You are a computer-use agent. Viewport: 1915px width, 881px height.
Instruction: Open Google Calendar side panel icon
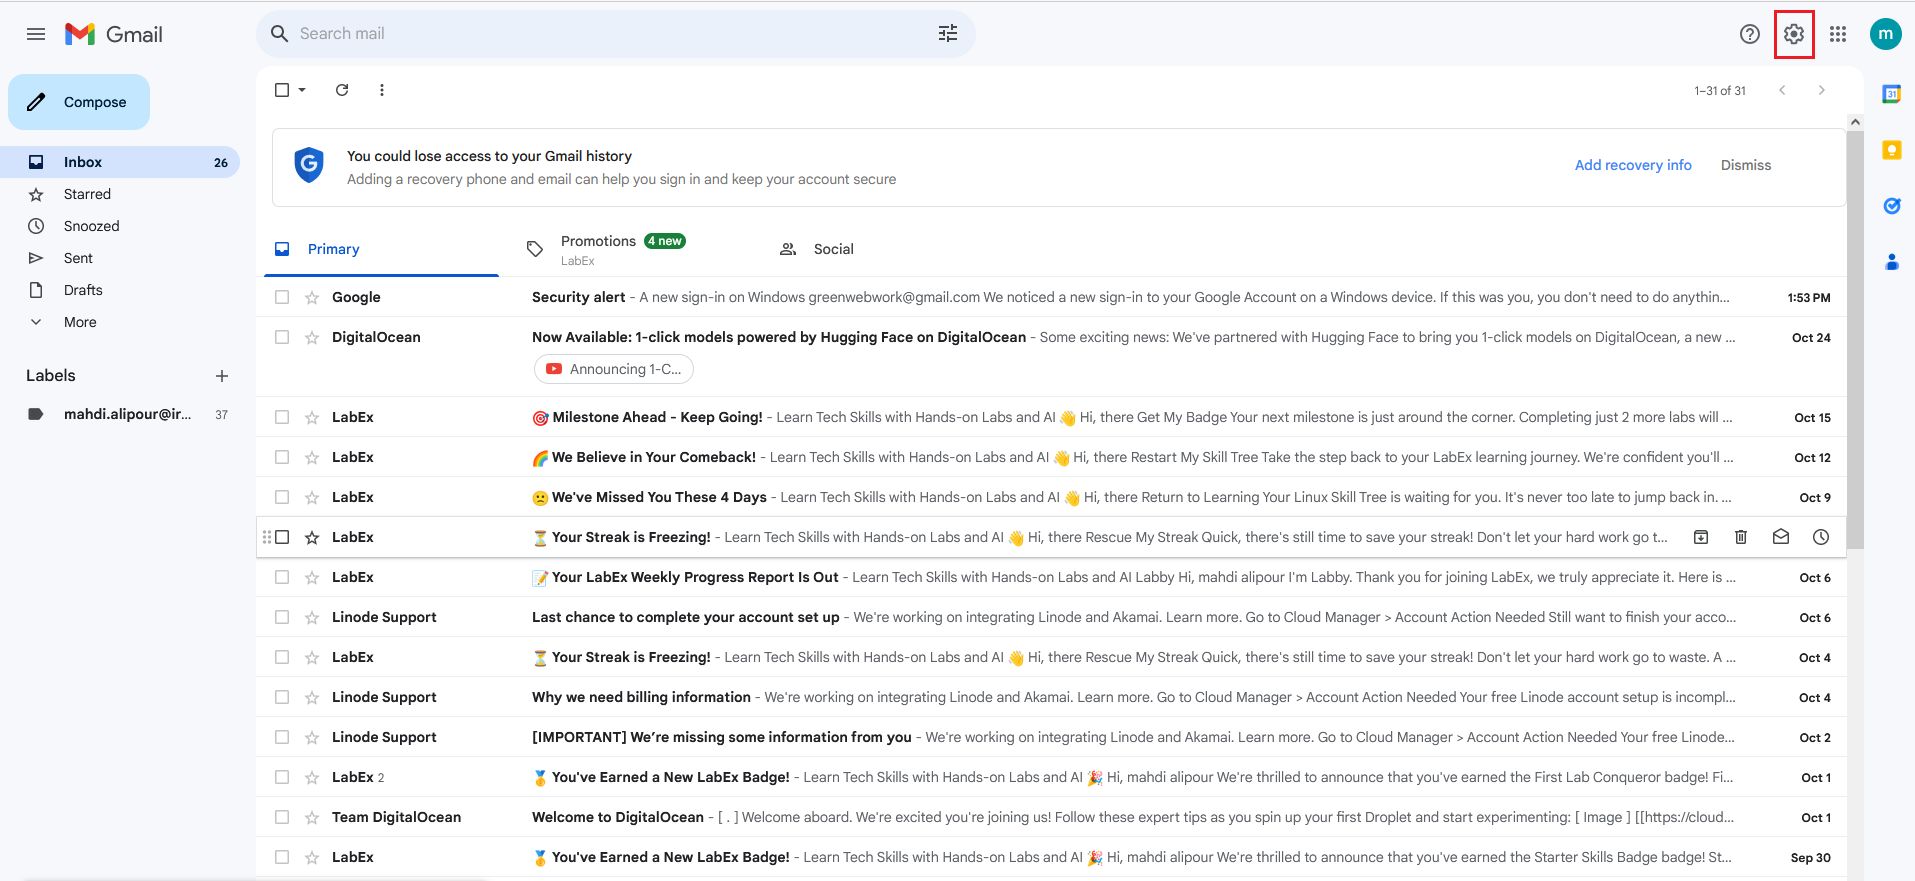1891,94
